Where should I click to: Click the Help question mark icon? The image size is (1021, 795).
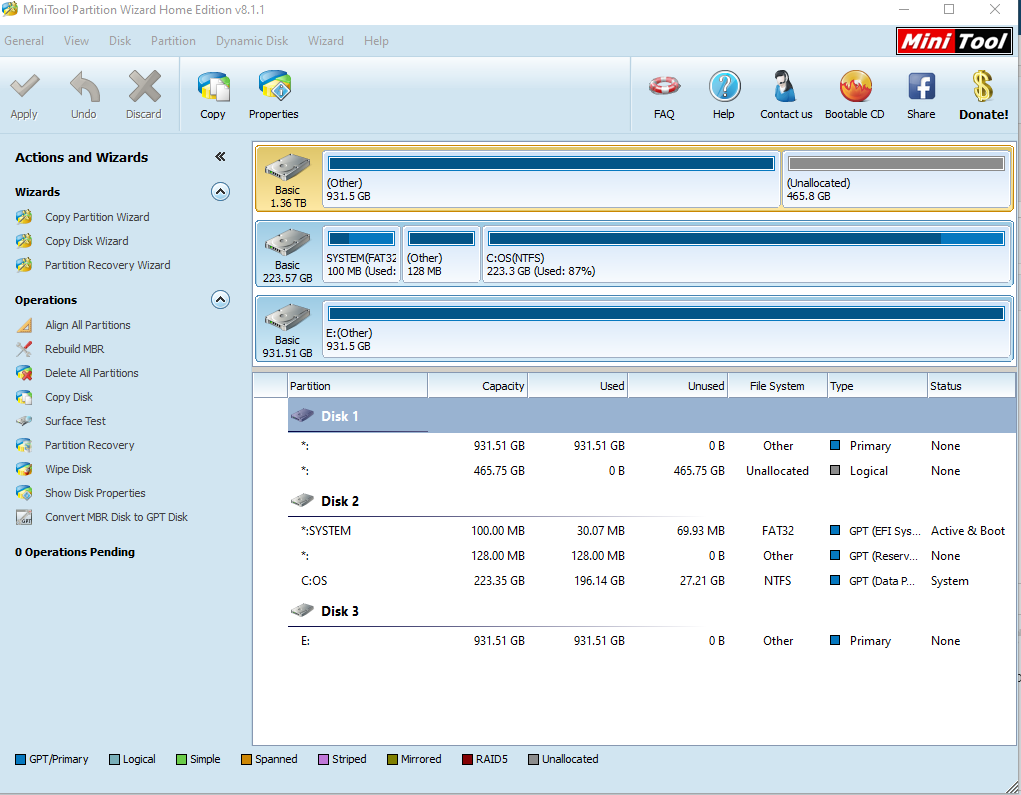click(x=724, y=95)
